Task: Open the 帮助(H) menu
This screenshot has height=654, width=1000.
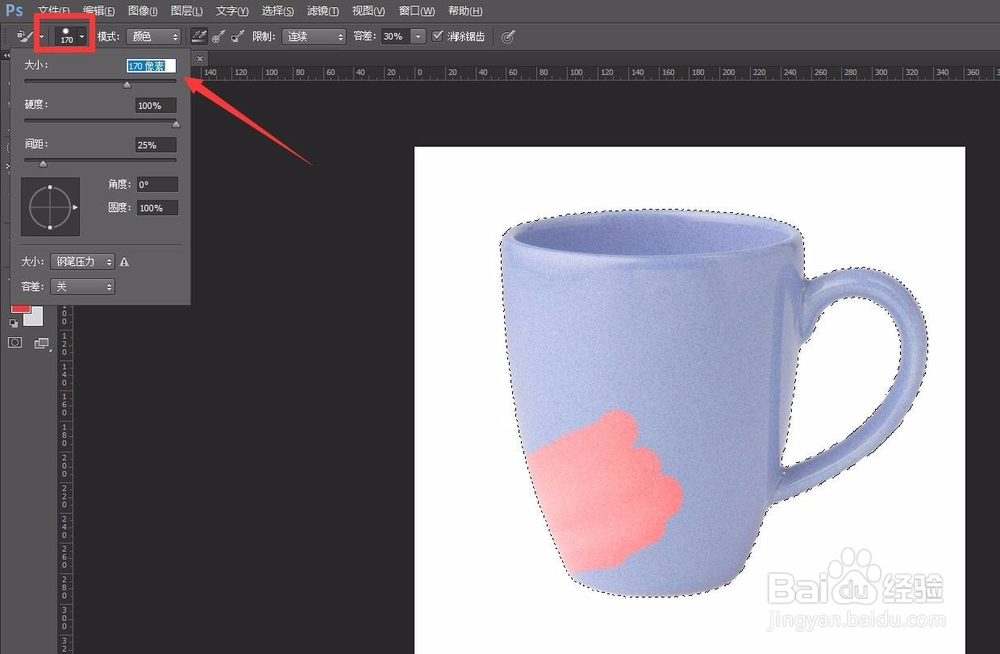Action: click(x=465, y=11)
